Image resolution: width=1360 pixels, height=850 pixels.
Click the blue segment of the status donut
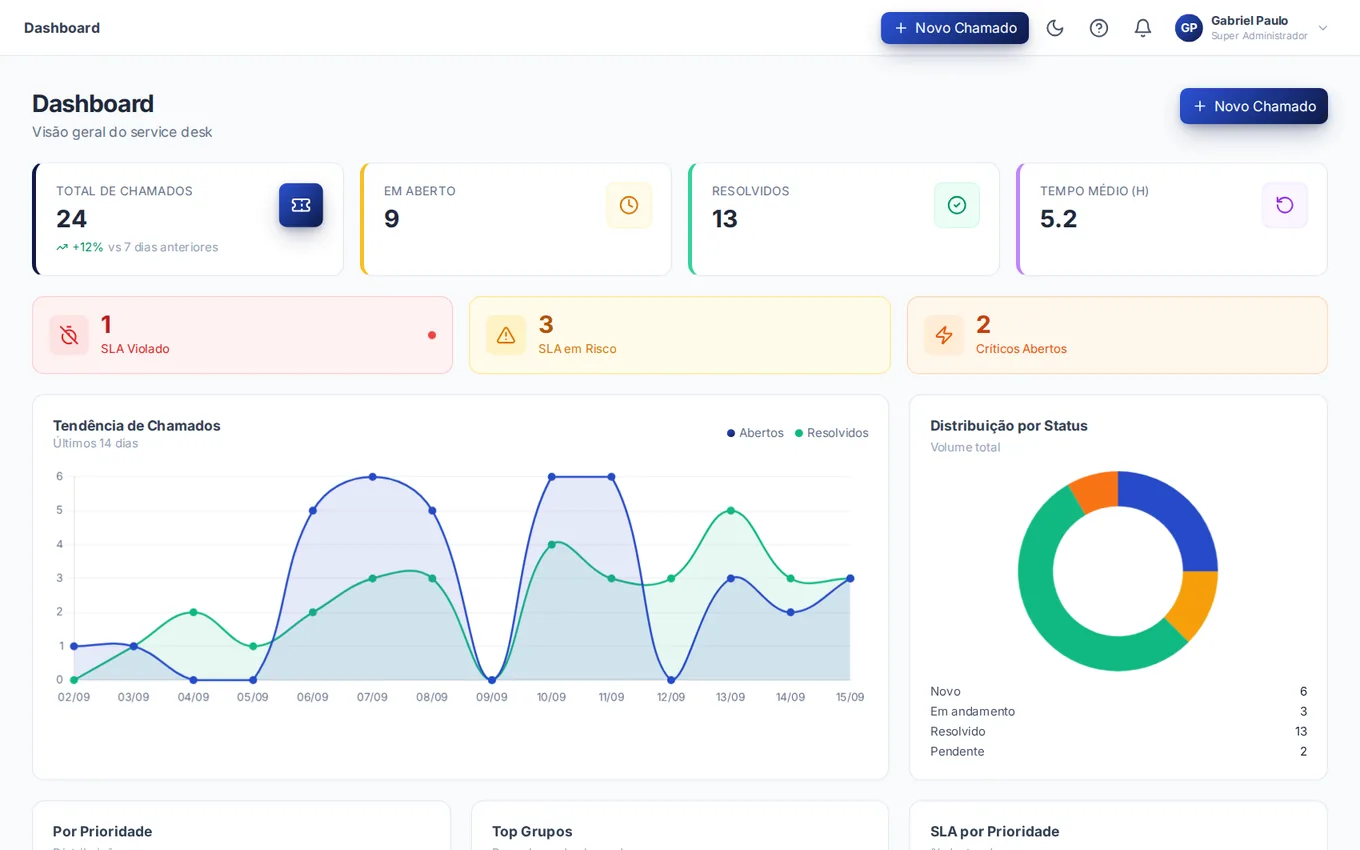(1176, 514)
